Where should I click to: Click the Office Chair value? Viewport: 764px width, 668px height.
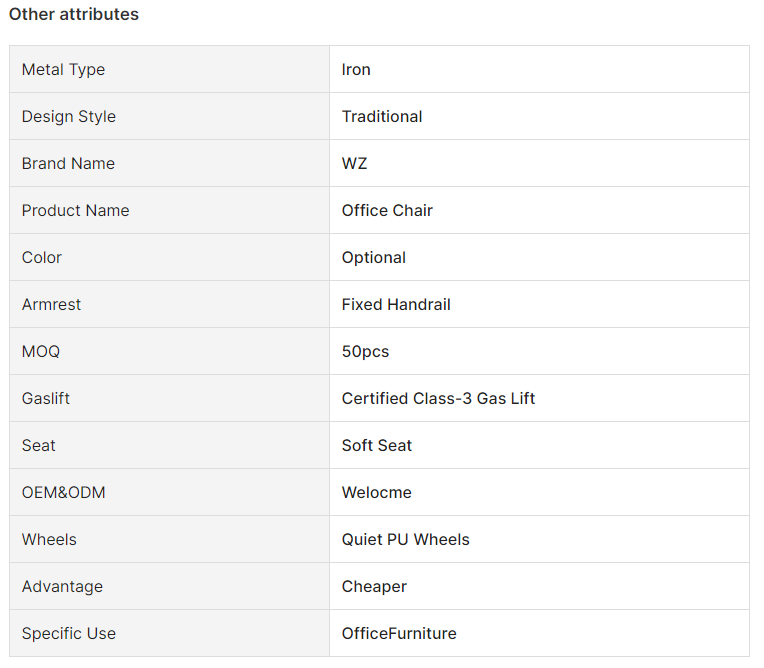[387, 210]
